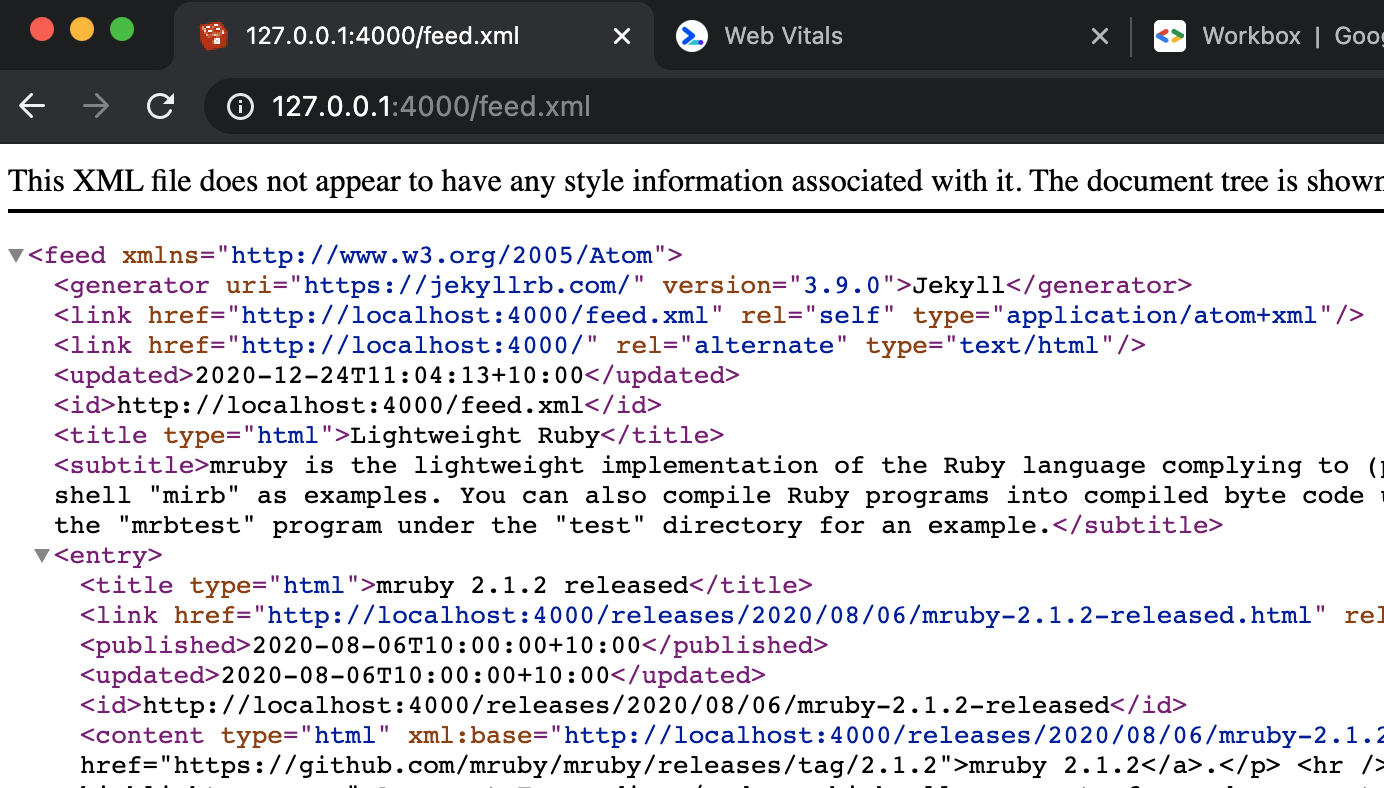The image size is (1384, 788).
Task: Click the entry updated timestamp 2020-08-06T10:00:00+10:00
Action: (x=415, y=676)
